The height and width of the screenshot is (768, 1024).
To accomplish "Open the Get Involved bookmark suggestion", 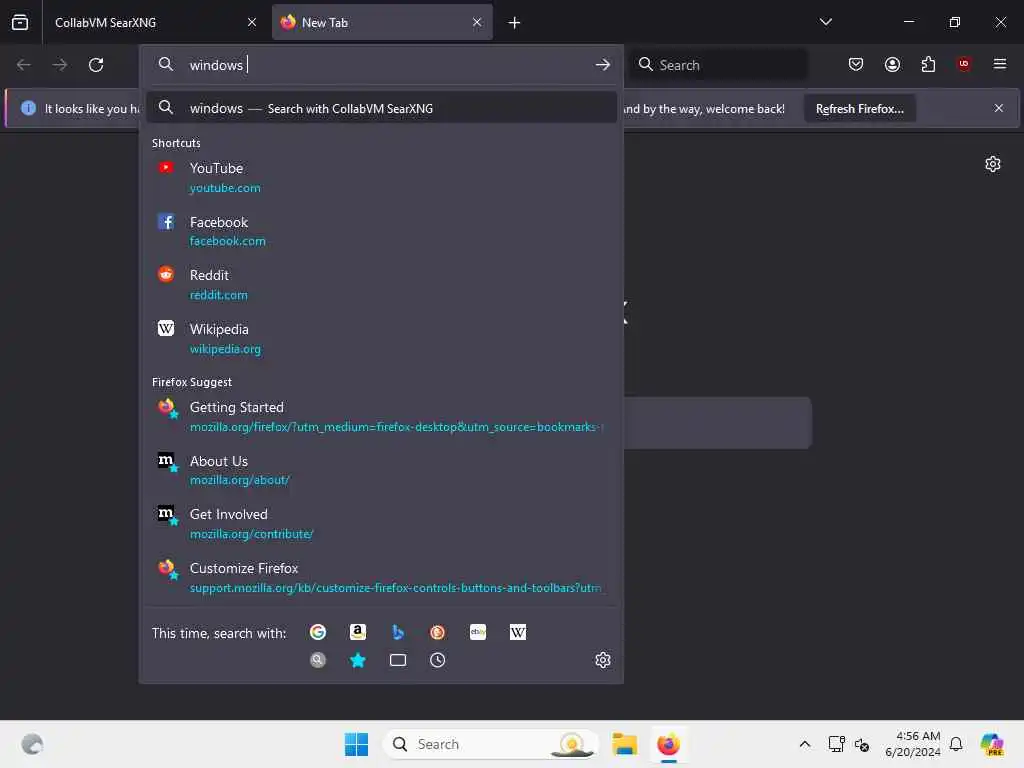I will pos(381,524).
